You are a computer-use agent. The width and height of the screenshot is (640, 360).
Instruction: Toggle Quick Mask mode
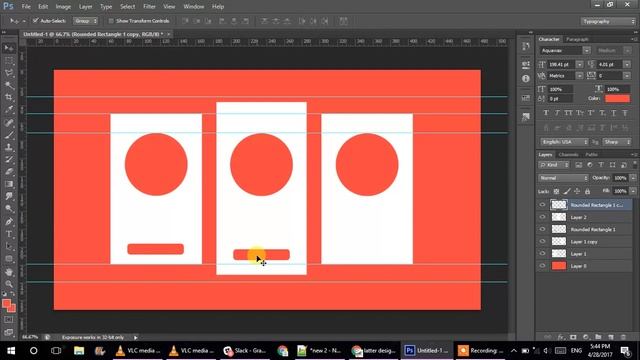pyautogui.click(x=9, y=320)
